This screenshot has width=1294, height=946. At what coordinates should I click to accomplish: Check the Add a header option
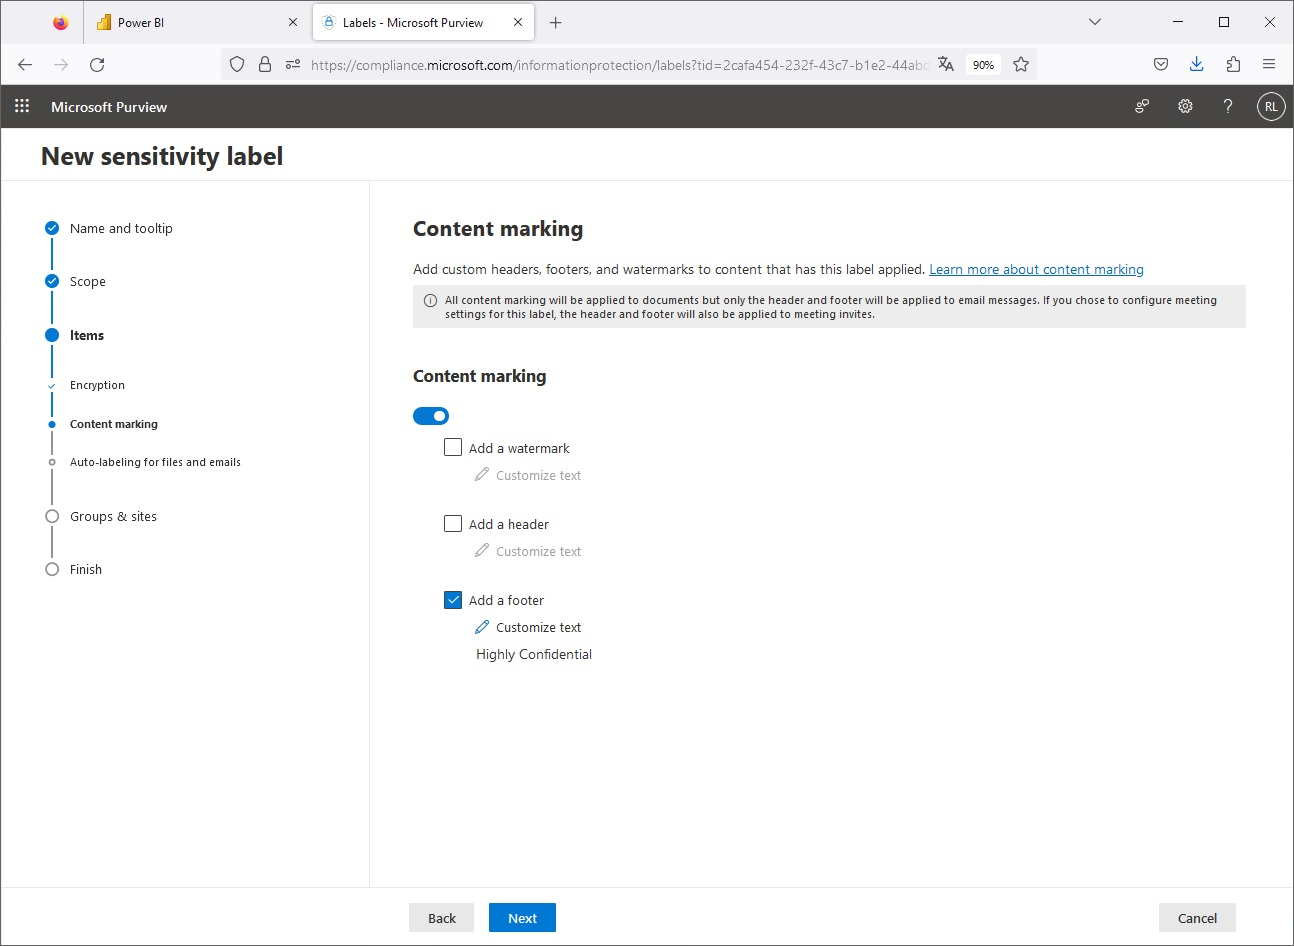452,523
